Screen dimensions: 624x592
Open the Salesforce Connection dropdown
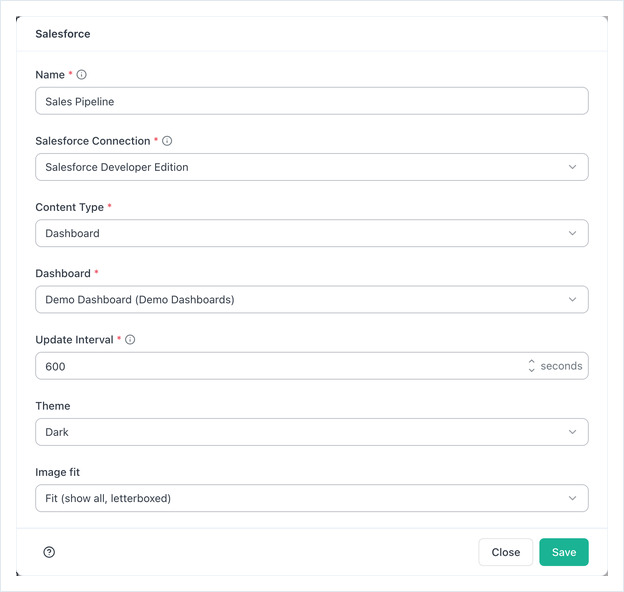click(312, 167)
